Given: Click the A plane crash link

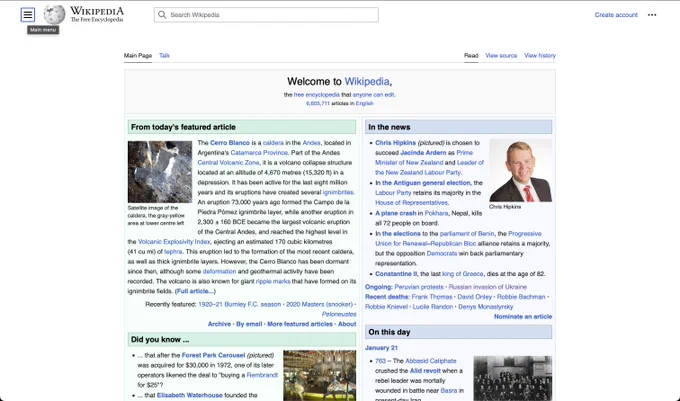Looking at the screenshot, I should tap(396, 213).
